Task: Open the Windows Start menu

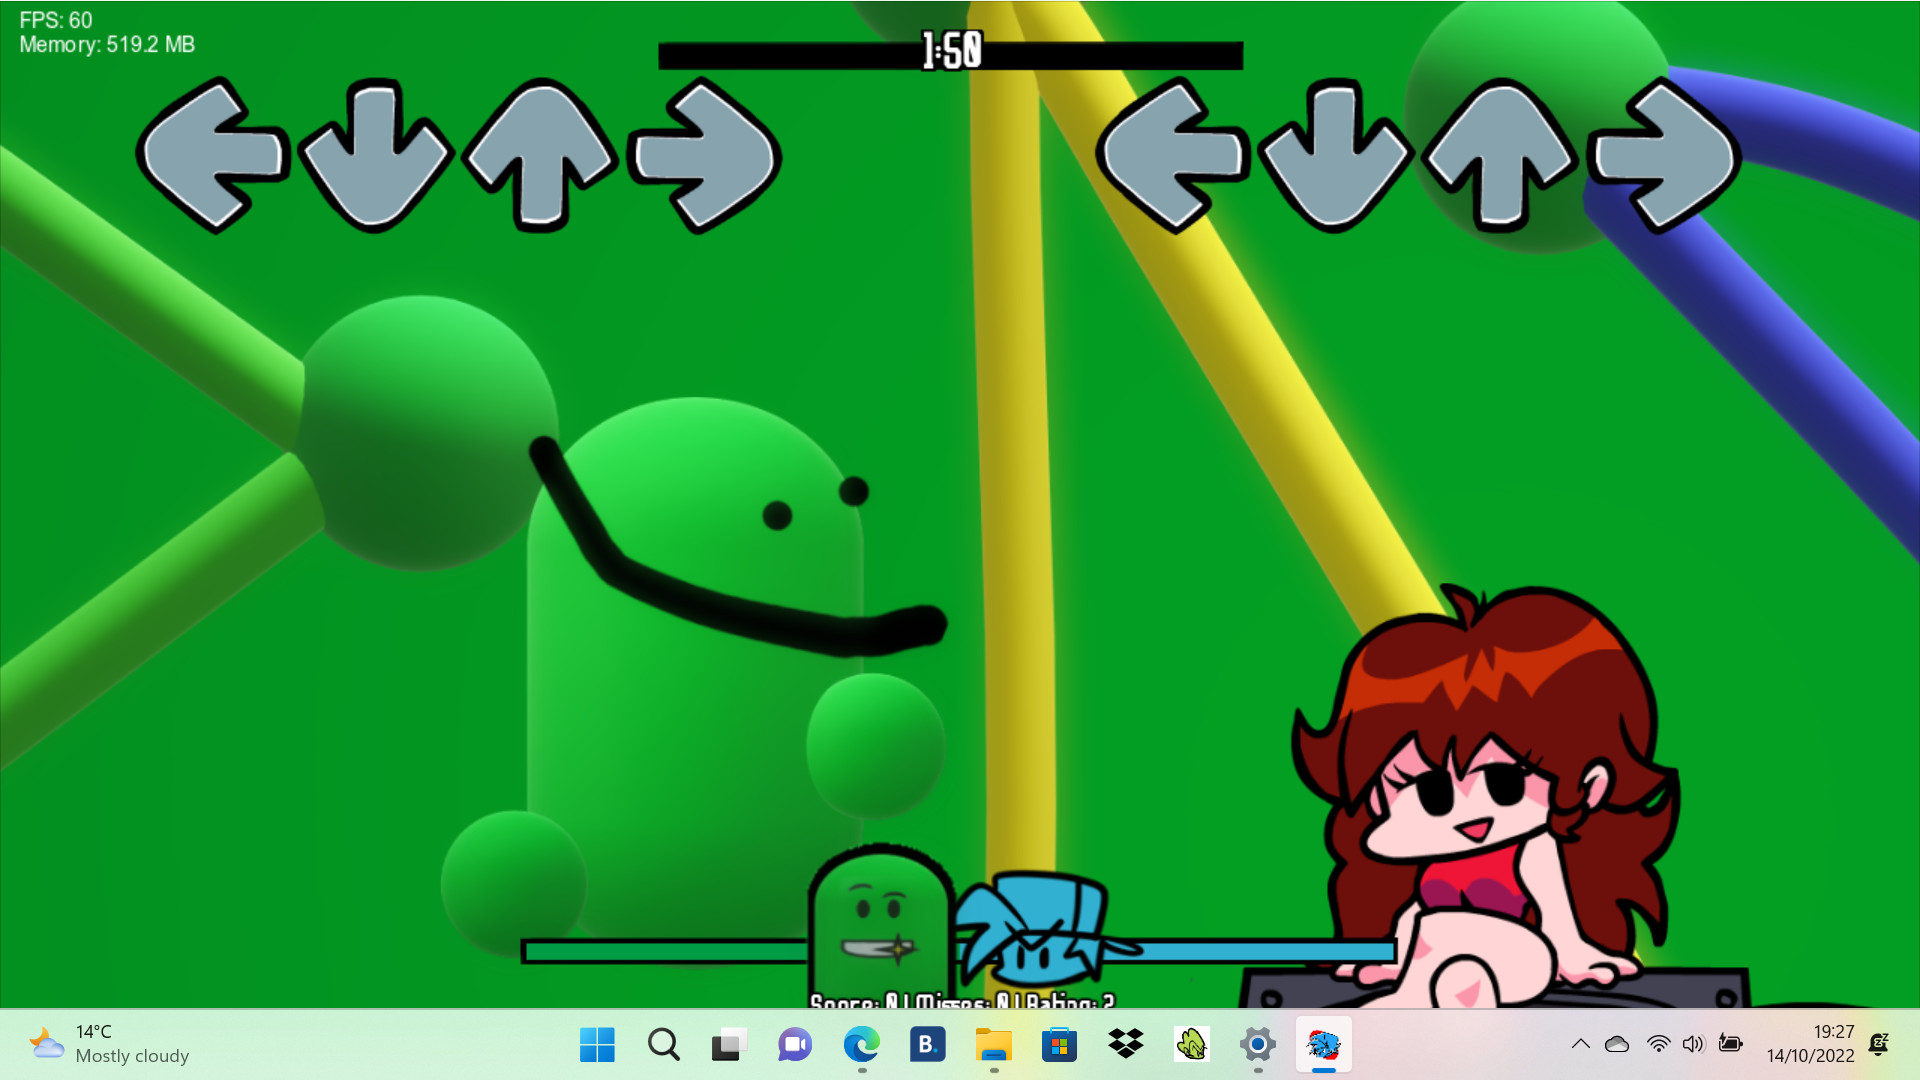Action: [597, 1045]
